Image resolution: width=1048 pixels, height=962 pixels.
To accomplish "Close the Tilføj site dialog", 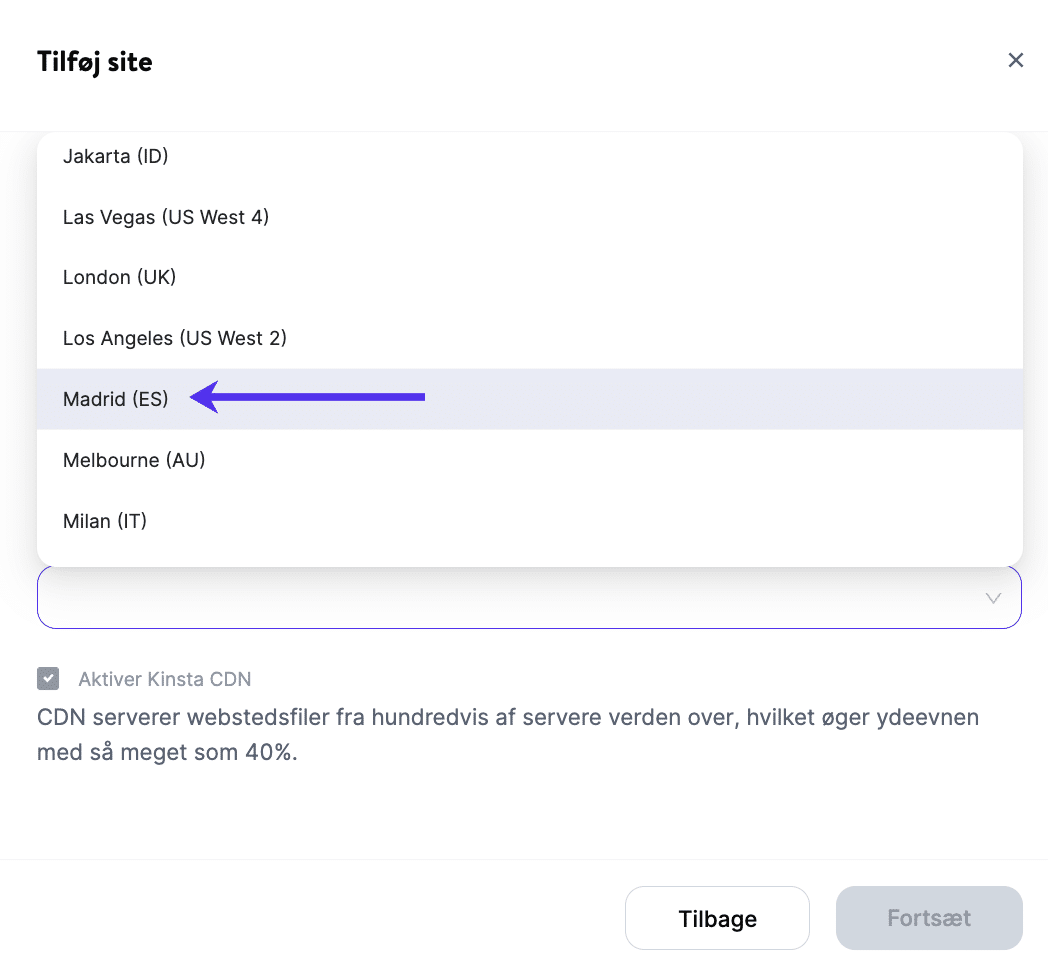I will tap(1015, 61).
